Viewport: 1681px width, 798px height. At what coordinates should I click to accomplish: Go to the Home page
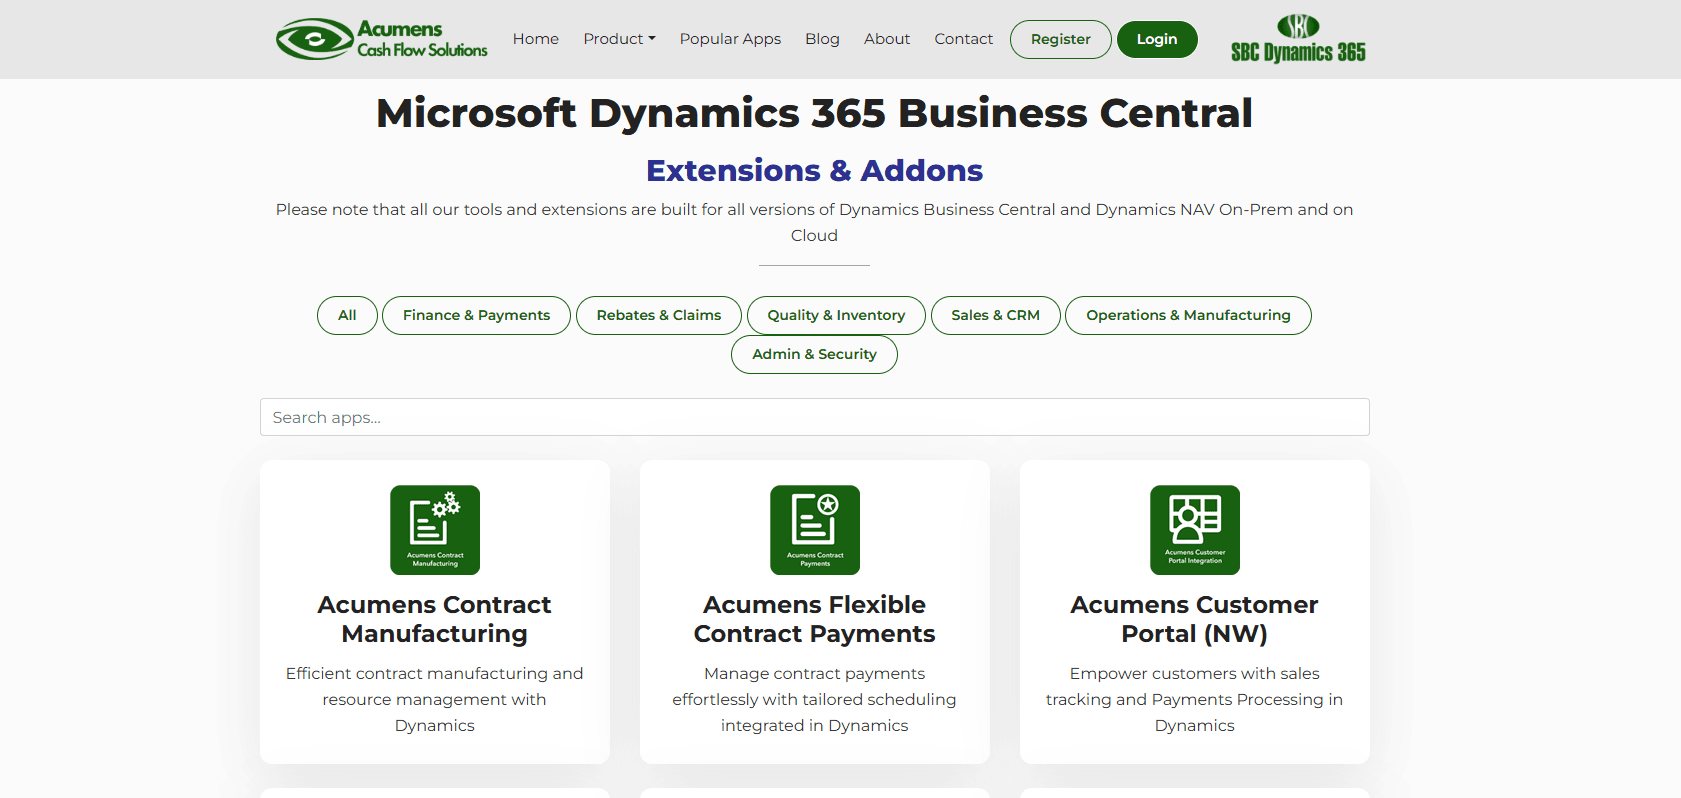[x=536, y=39]
